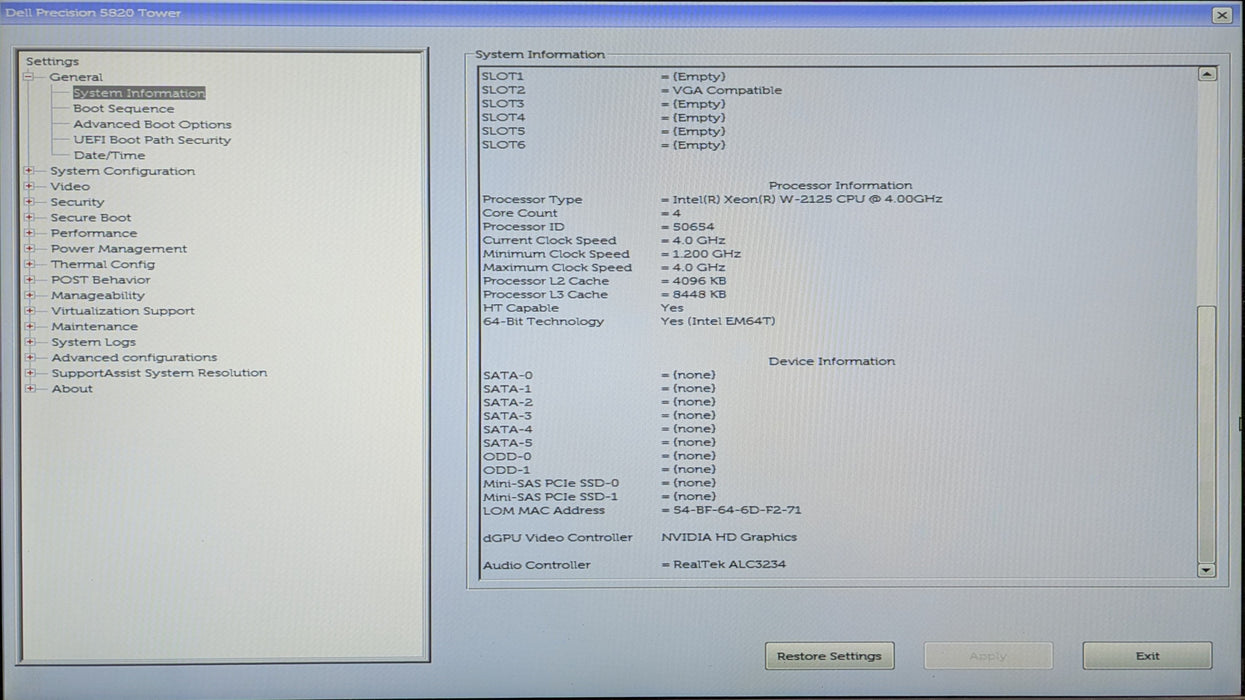The height and width of the screenshot is (700, 1245).
Task: Select the Manageability label
Action: 98,295
